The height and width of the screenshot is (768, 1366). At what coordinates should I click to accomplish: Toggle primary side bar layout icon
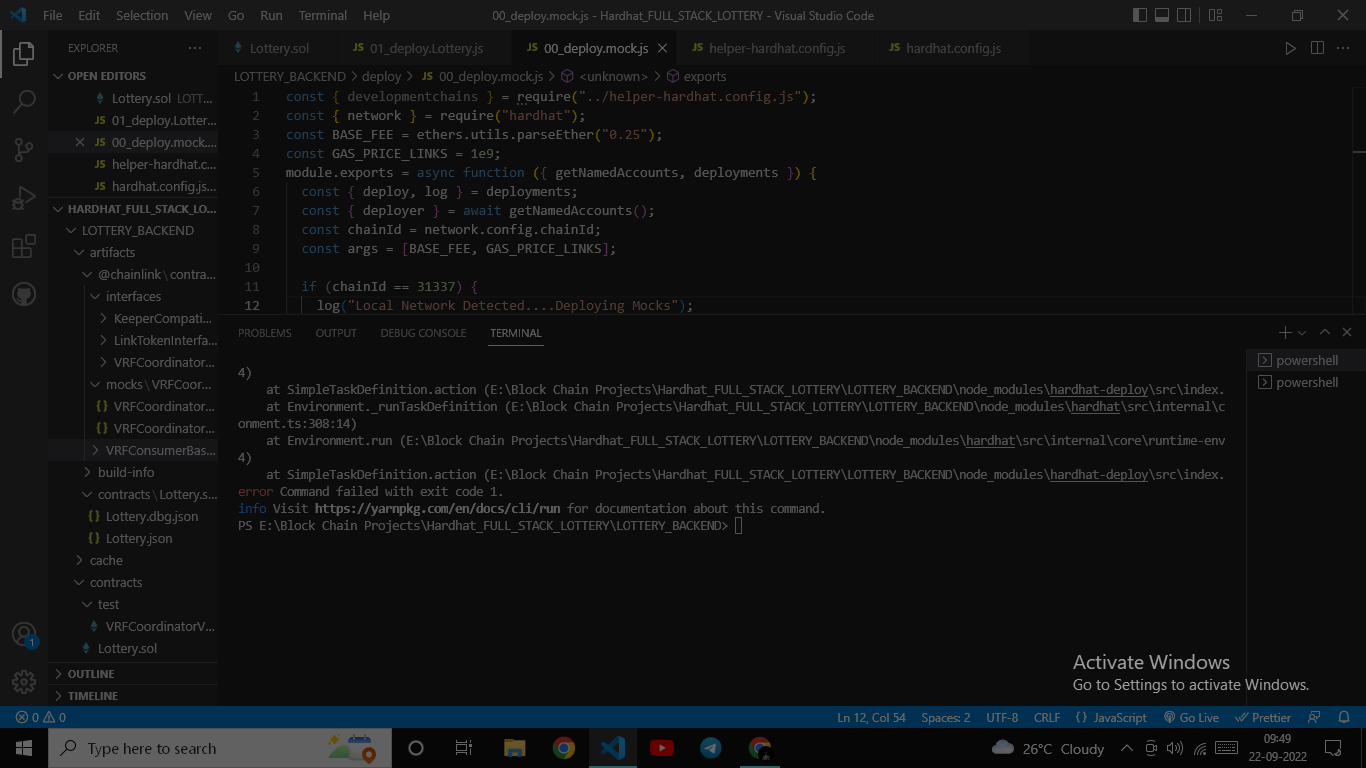tap(1140, 16)
